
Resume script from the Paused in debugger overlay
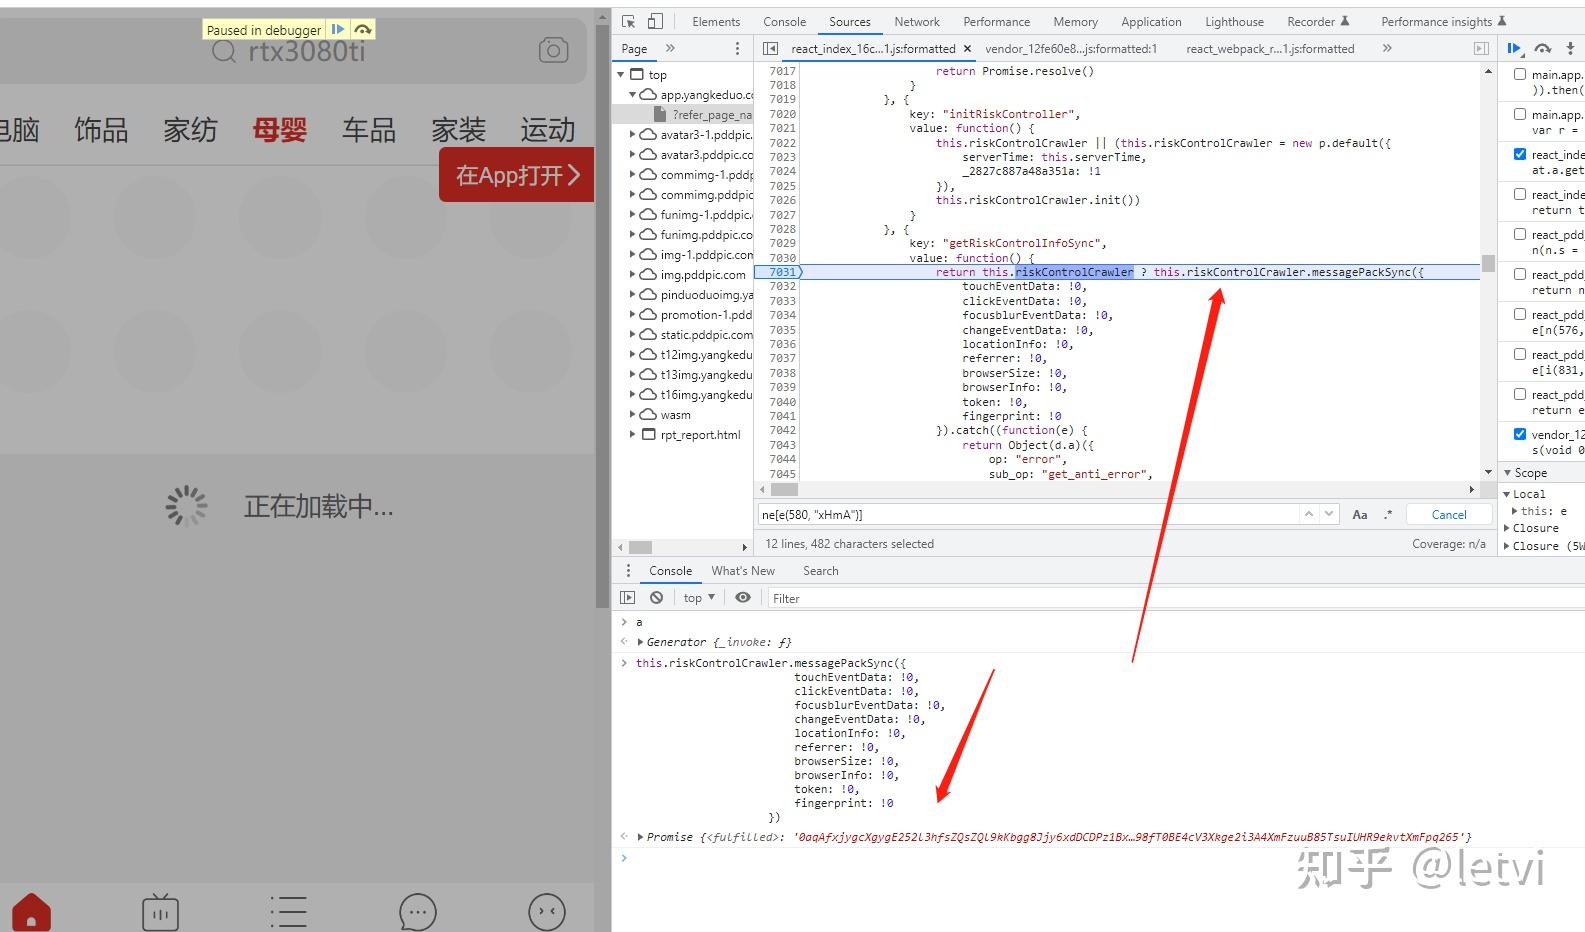coord(338,30)
